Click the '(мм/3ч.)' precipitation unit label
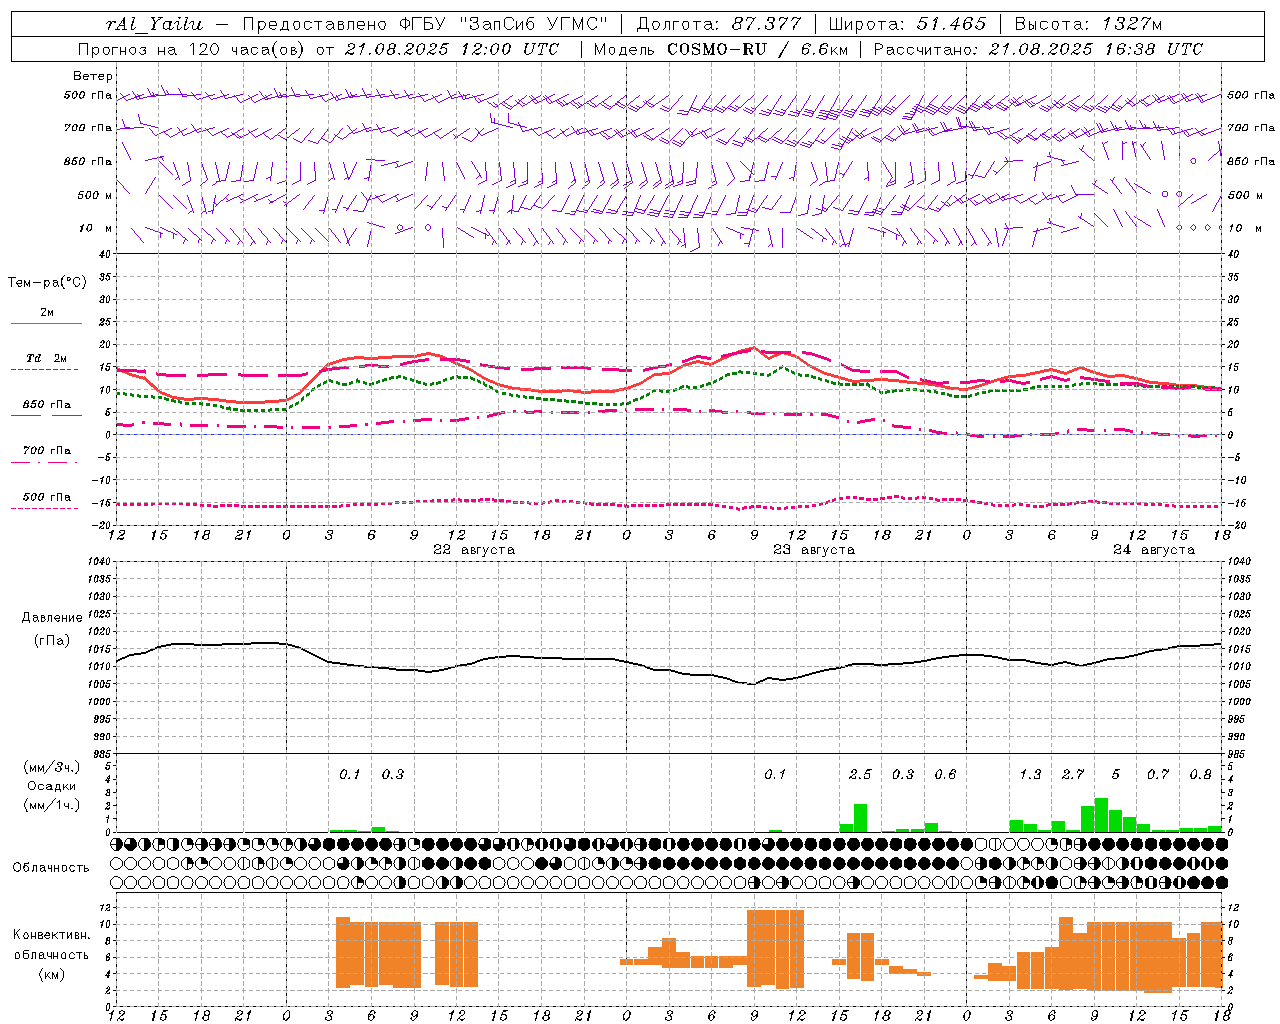Viewport: 1280px width, 1024px height. point(52,768)
